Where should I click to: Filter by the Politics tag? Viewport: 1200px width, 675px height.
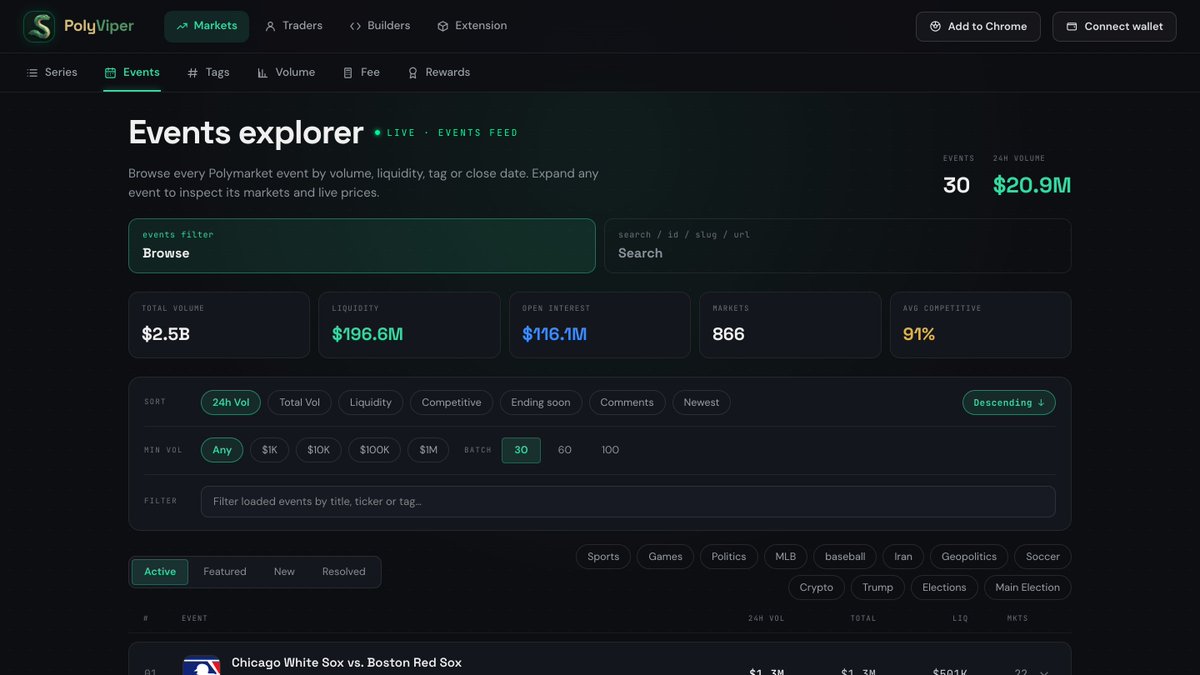coord(729,557)
